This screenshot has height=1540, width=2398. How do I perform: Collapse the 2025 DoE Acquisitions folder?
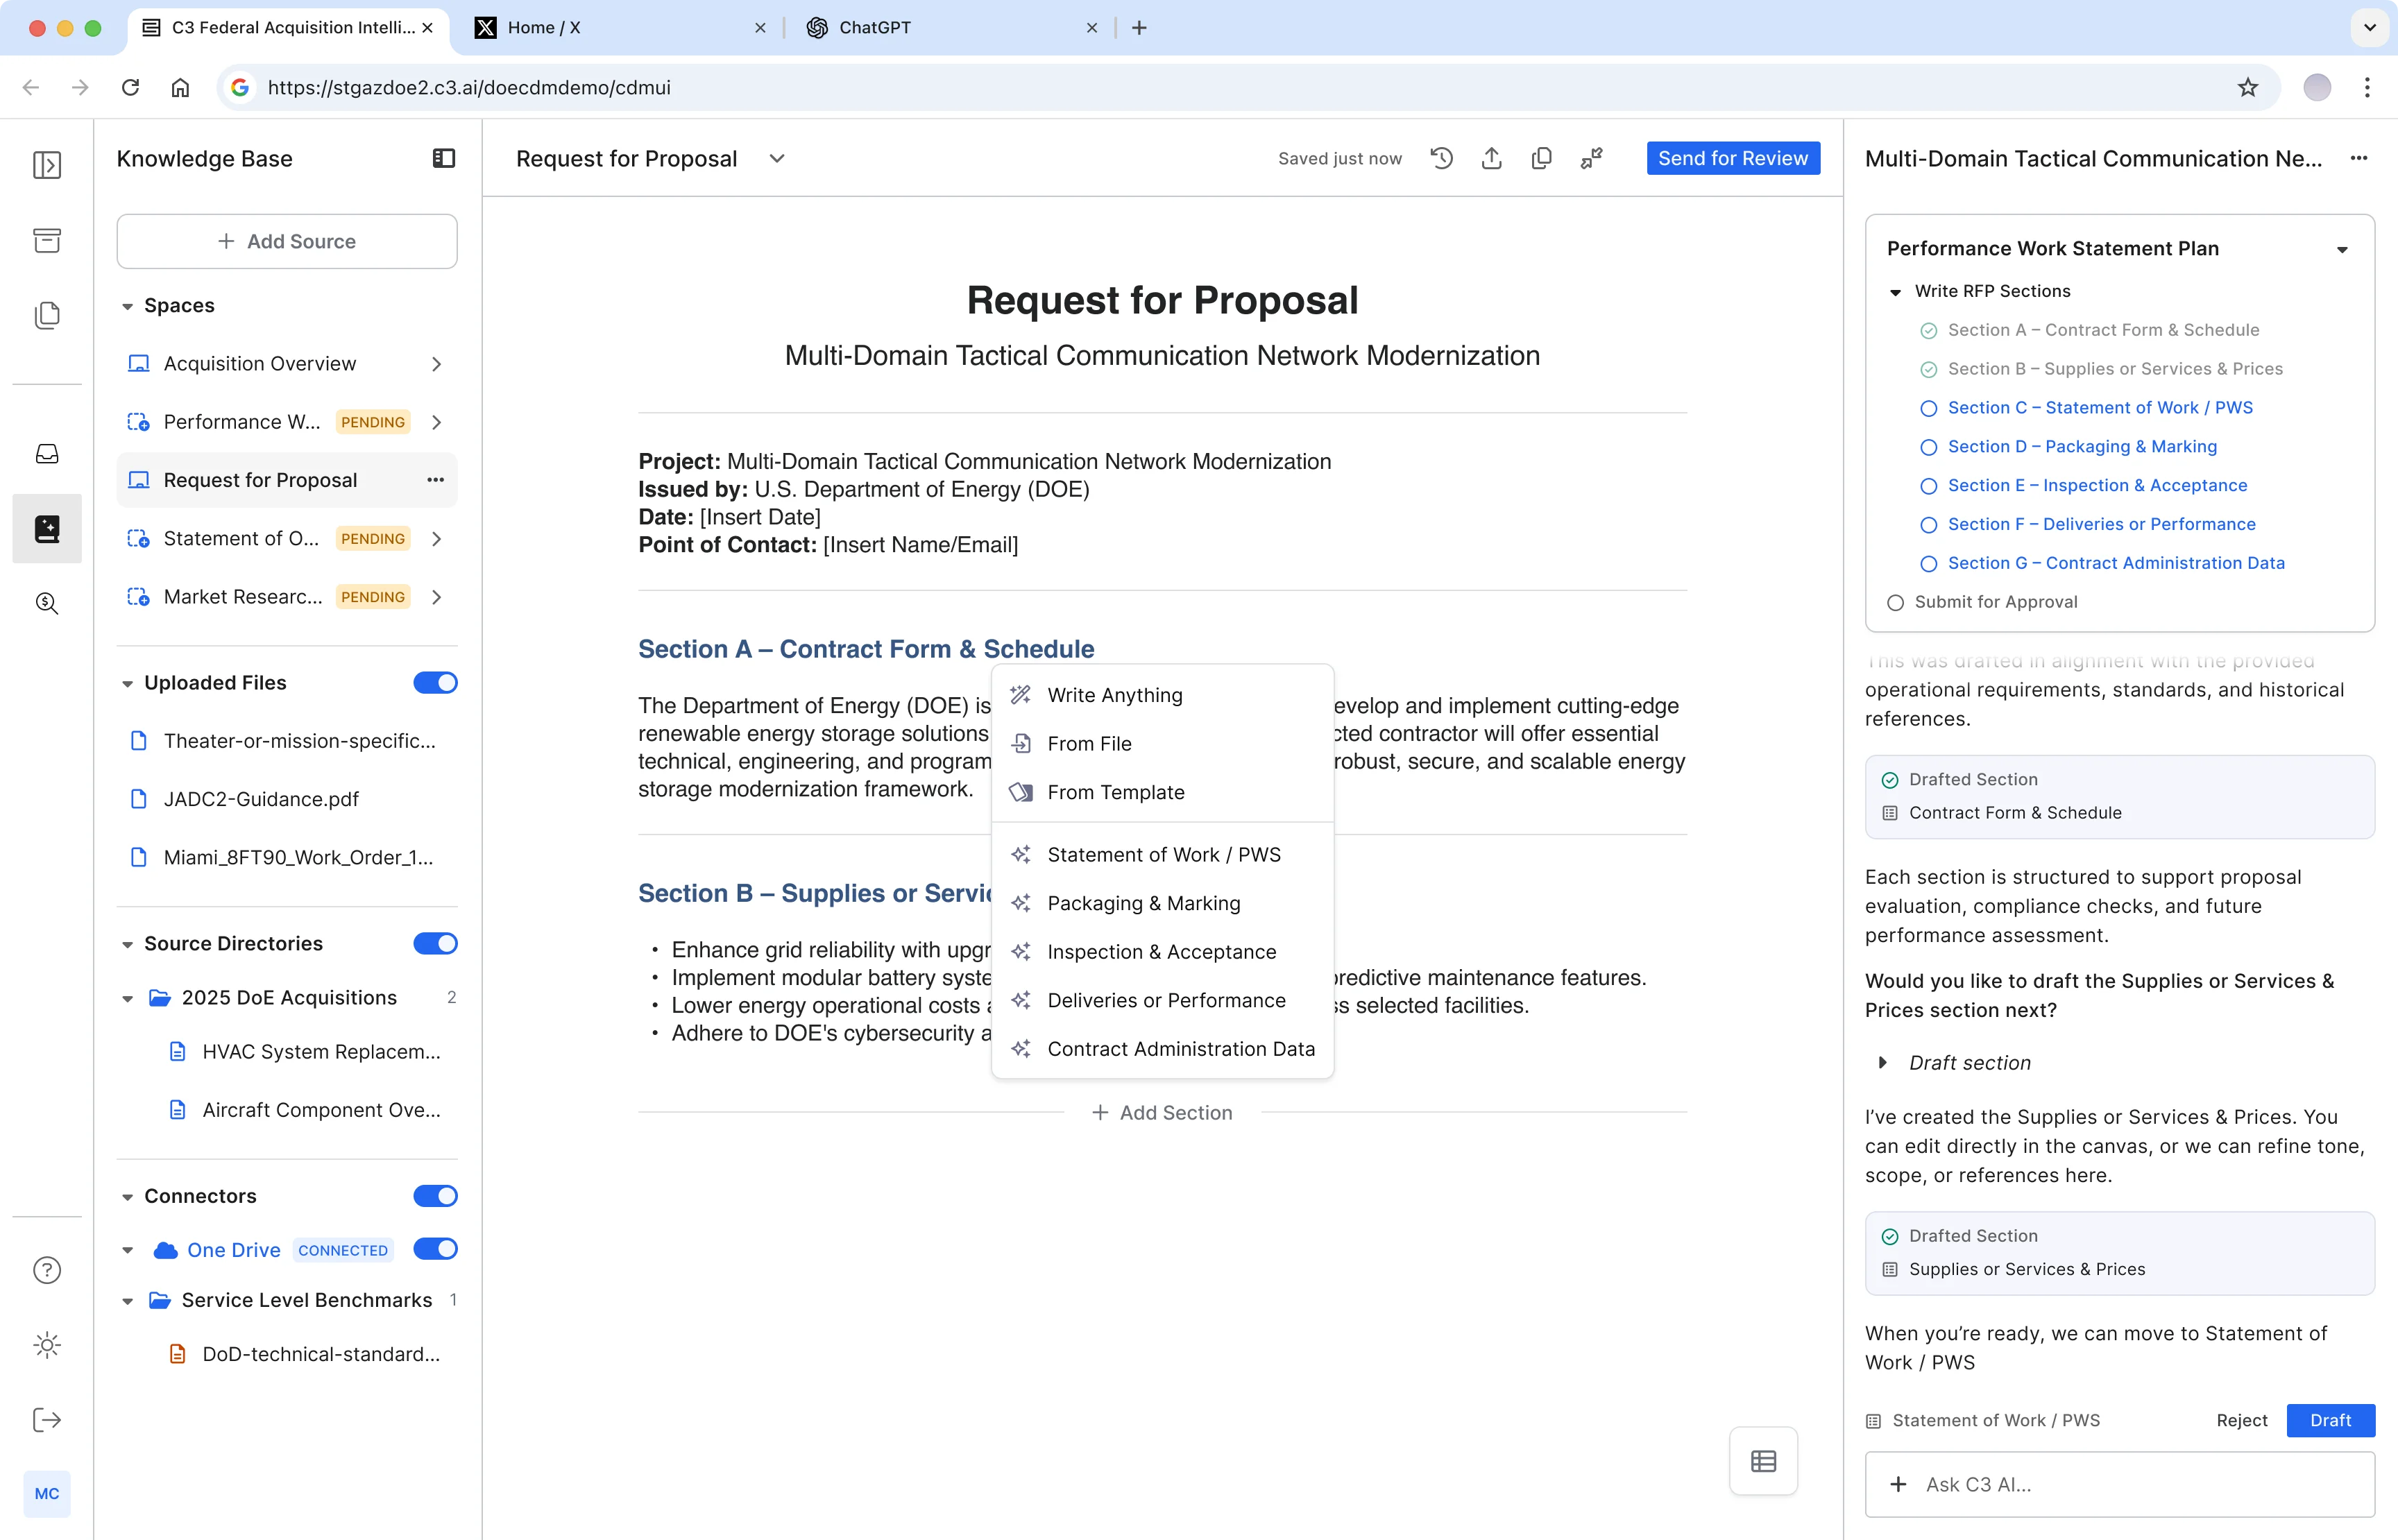(127, 998)
